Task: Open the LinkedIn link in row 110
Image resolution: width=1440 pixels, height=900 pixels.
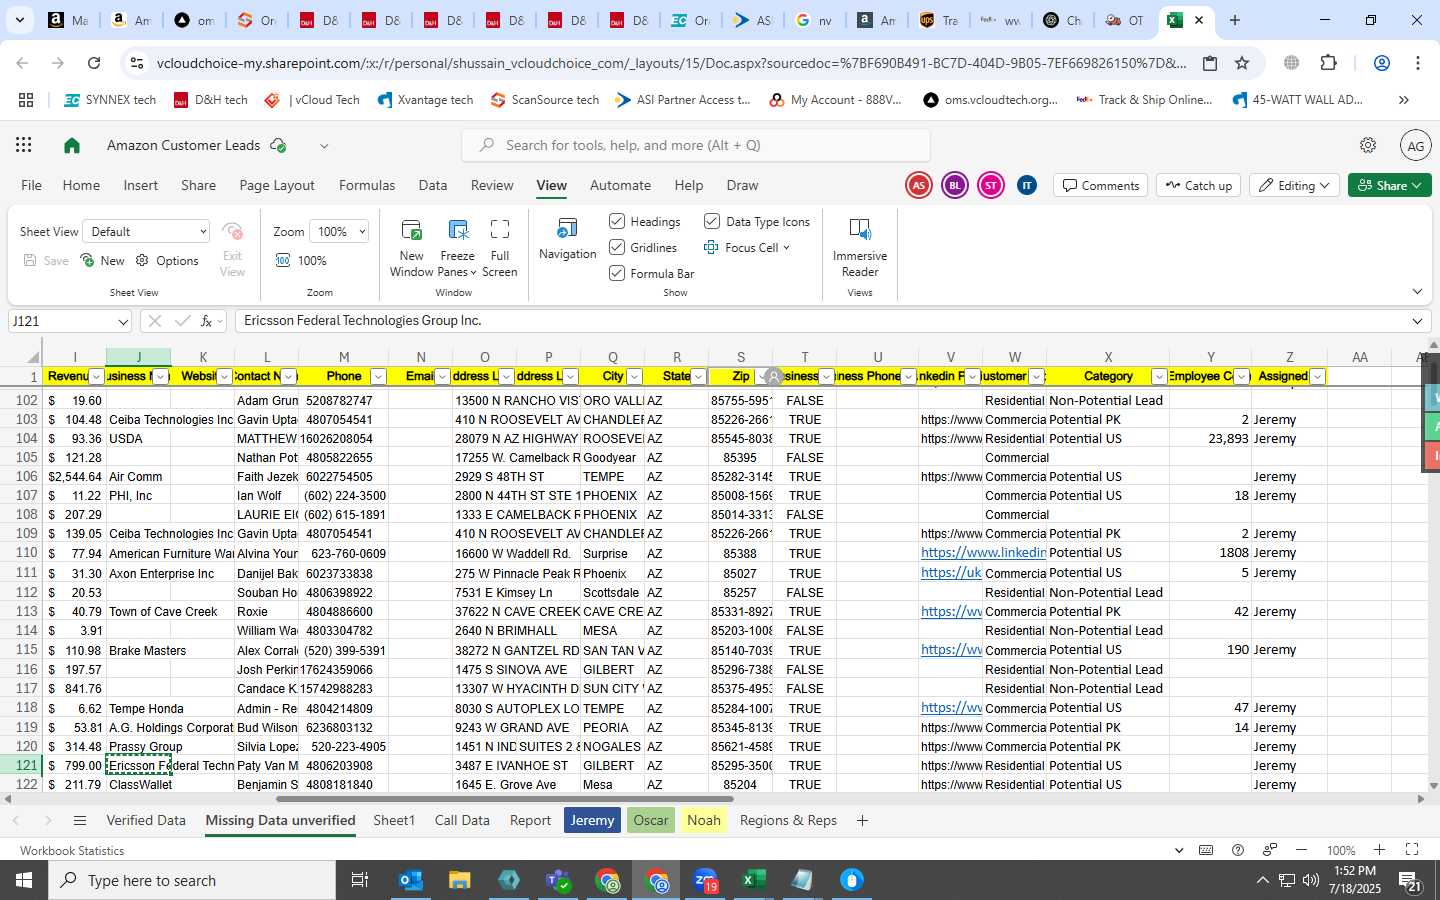Action: [x=983, y=552]
